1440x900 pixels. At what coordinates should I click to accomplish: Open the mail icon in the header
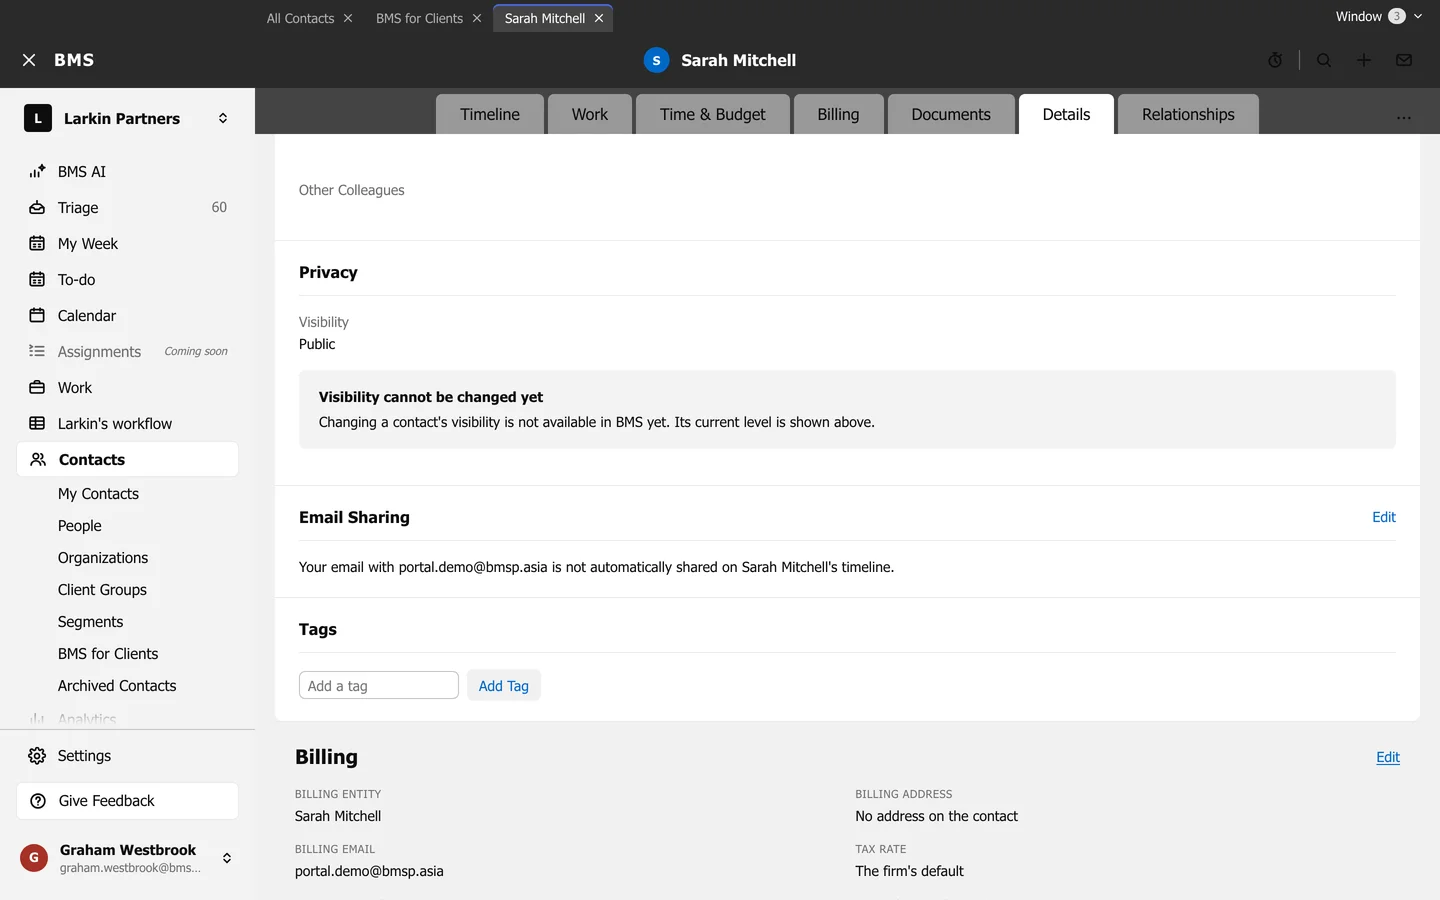pyautogui.click(x=1404, y=60)
